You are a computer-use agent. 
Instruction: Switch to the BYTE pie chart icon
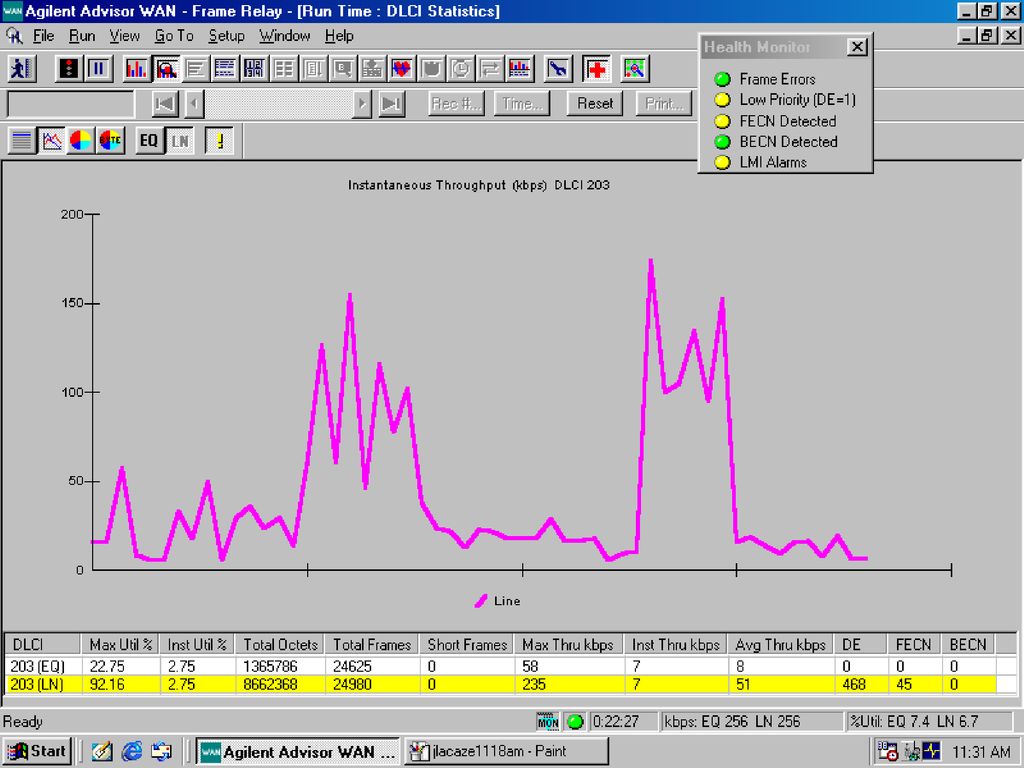pyautogui.click(x=110, y=140)
